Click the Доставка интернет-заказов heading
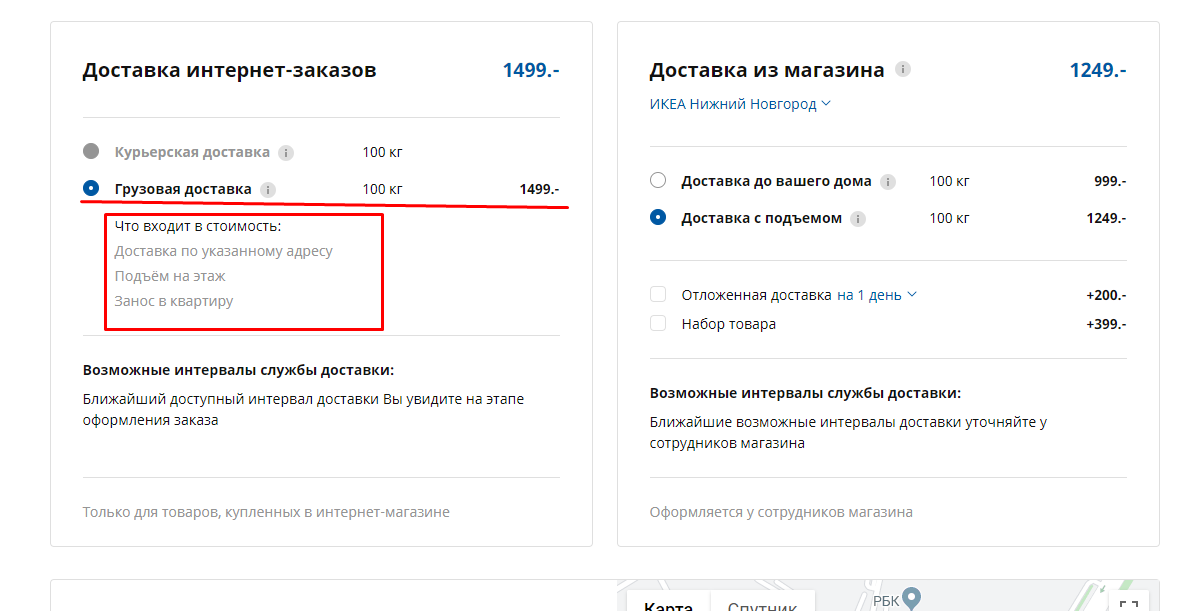Screen dimensions: 1183x611 229,70
